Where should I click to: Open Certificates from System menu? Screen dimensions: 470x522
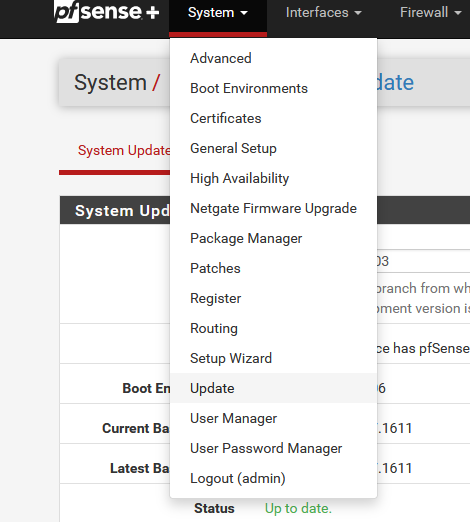pyautogui.click(x=273, y=118)
